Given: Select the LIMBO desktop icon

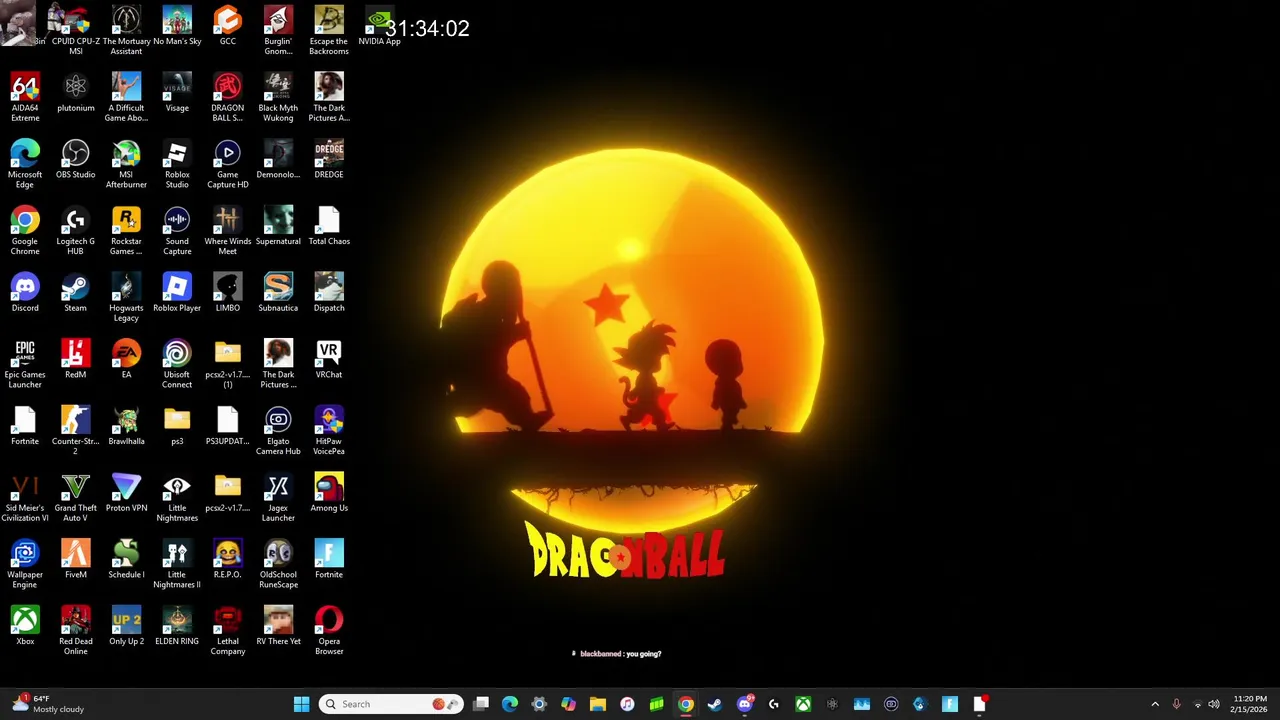Looking at the screenshot, I should [228, 293].
